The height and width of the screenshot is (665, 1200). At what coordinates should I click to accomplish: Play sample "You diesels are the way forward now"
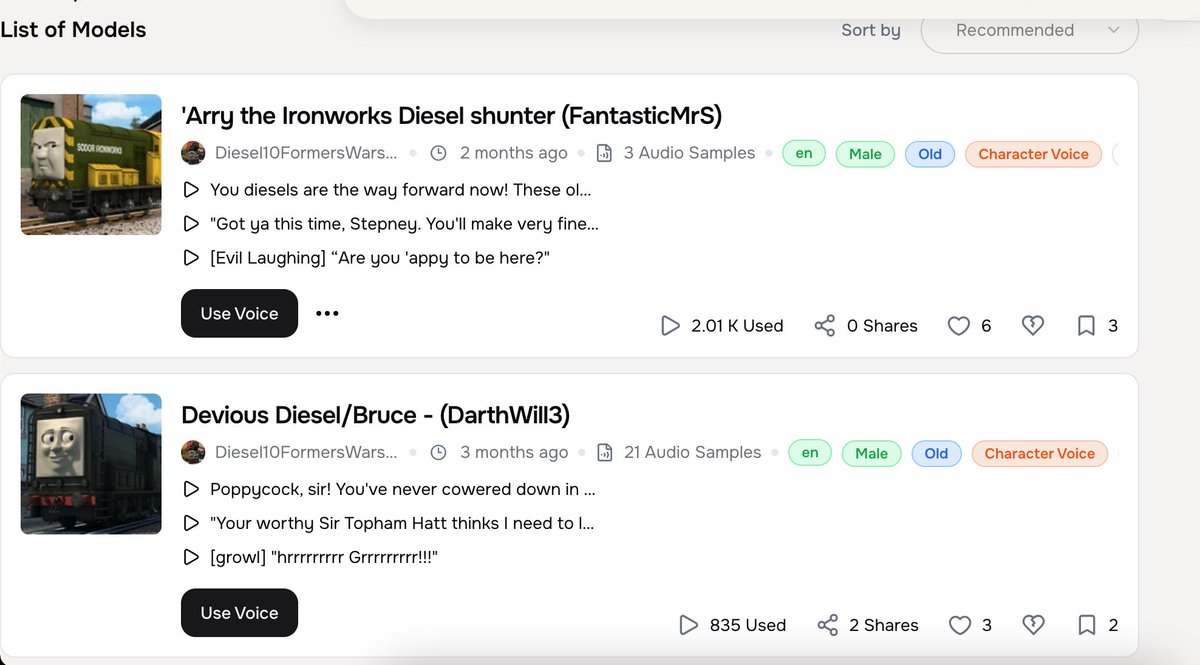pos(191,190)
